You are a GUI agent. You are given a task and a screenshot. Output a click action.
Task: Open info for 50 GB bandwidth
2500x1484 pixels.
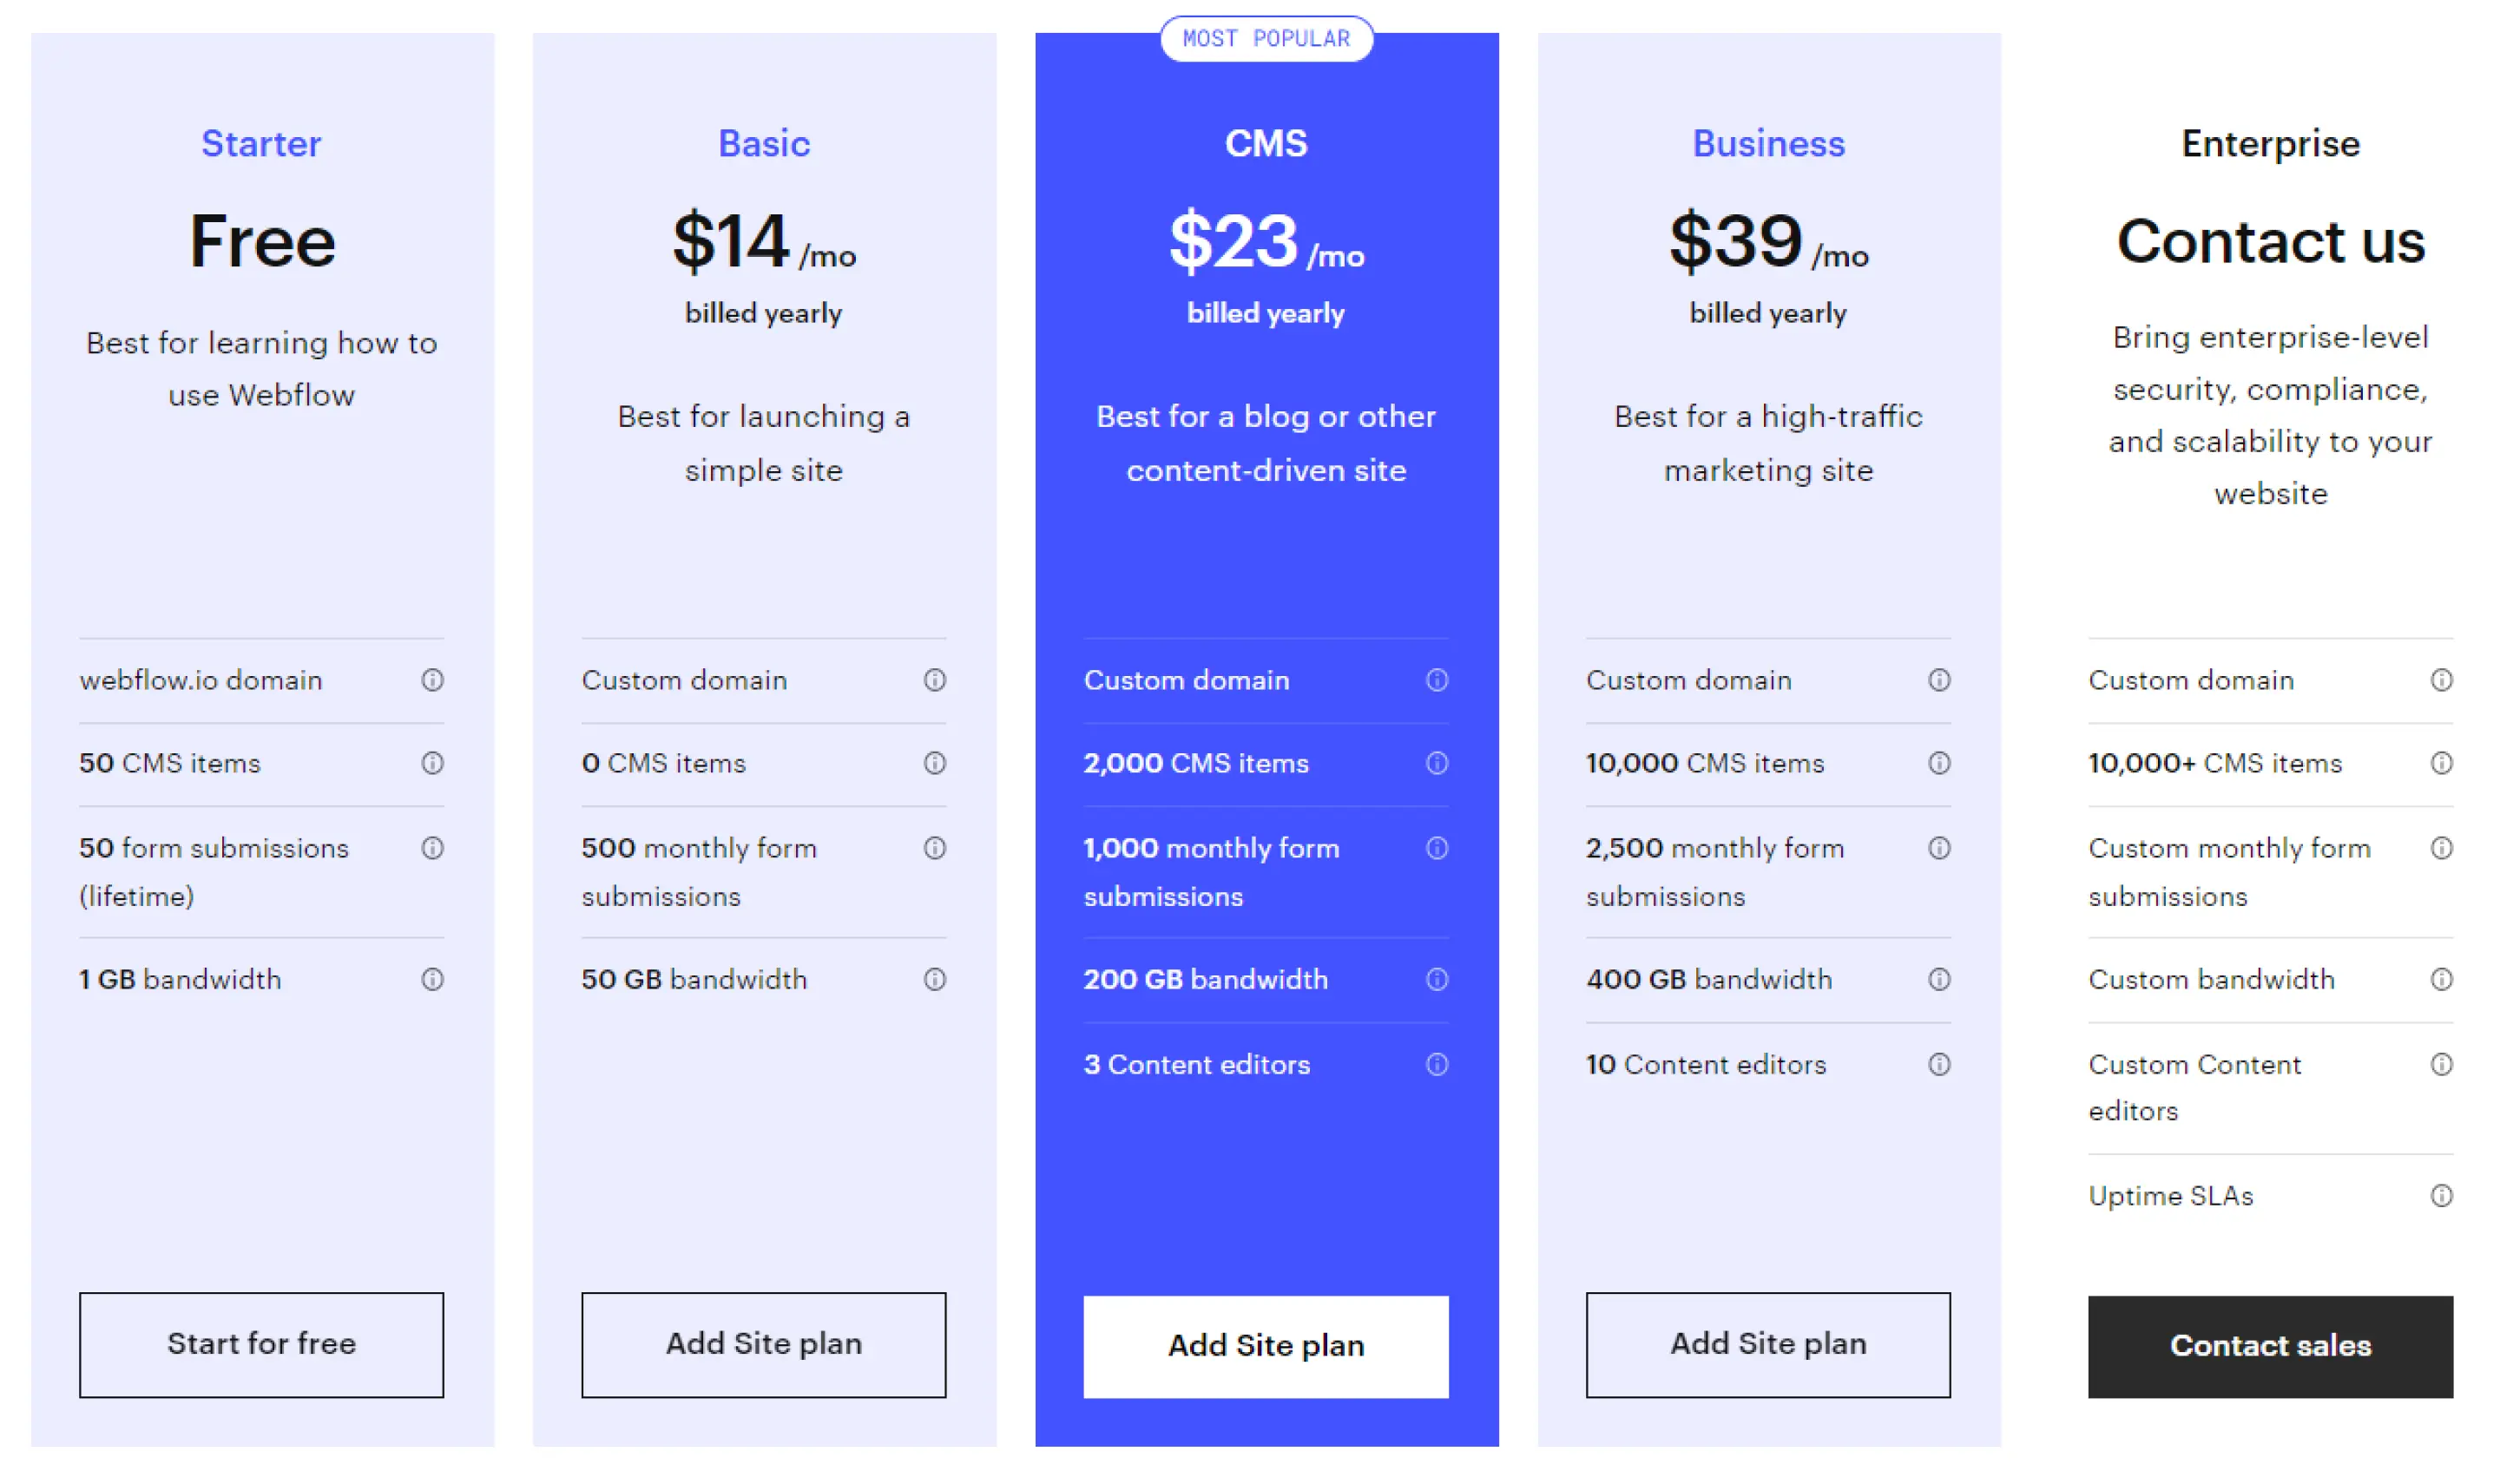click(934, 979)
